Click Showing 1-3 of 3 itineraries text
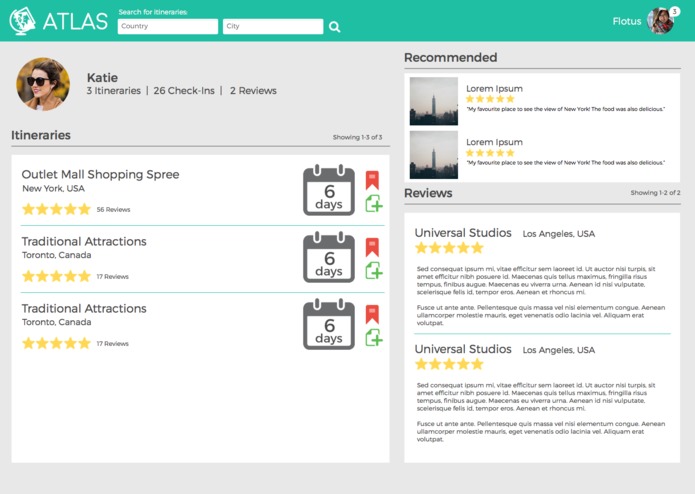The image size is (695, 494). (x=358, y=137)
